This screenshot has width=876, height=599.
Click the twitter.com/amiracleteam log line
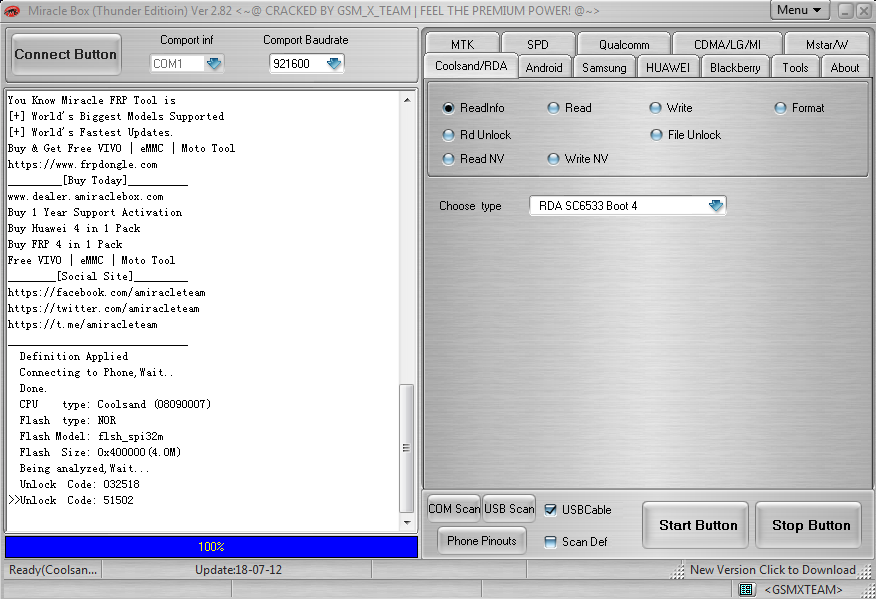tap(104, 308)
